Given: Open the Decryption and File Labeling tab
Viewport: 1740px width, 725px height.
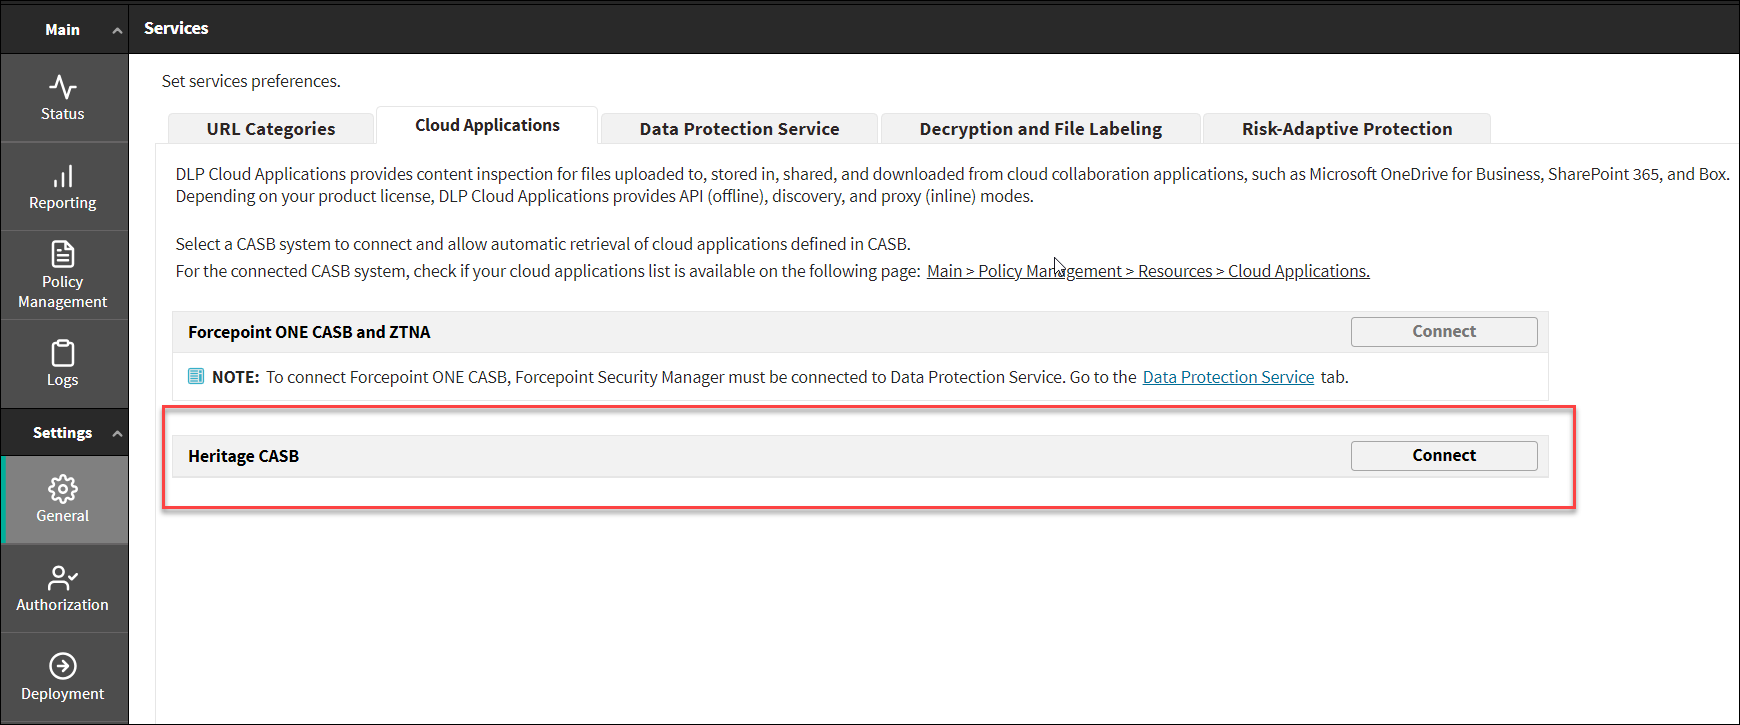Looking at the screenshot, I should coord(1040,129).
